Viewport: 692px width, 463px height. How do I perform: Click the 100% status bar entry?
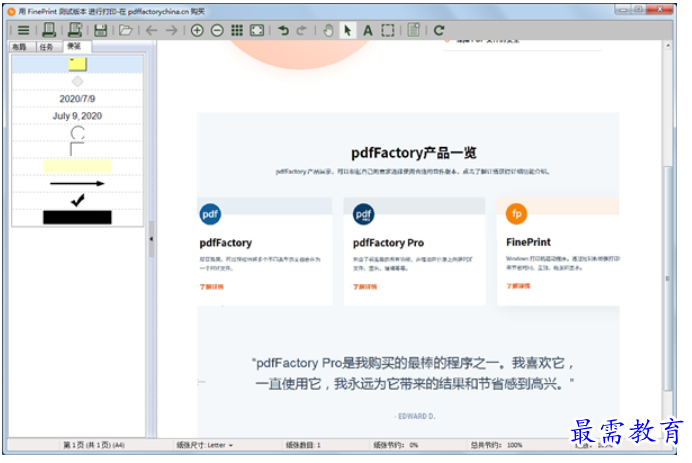(496, 445)
